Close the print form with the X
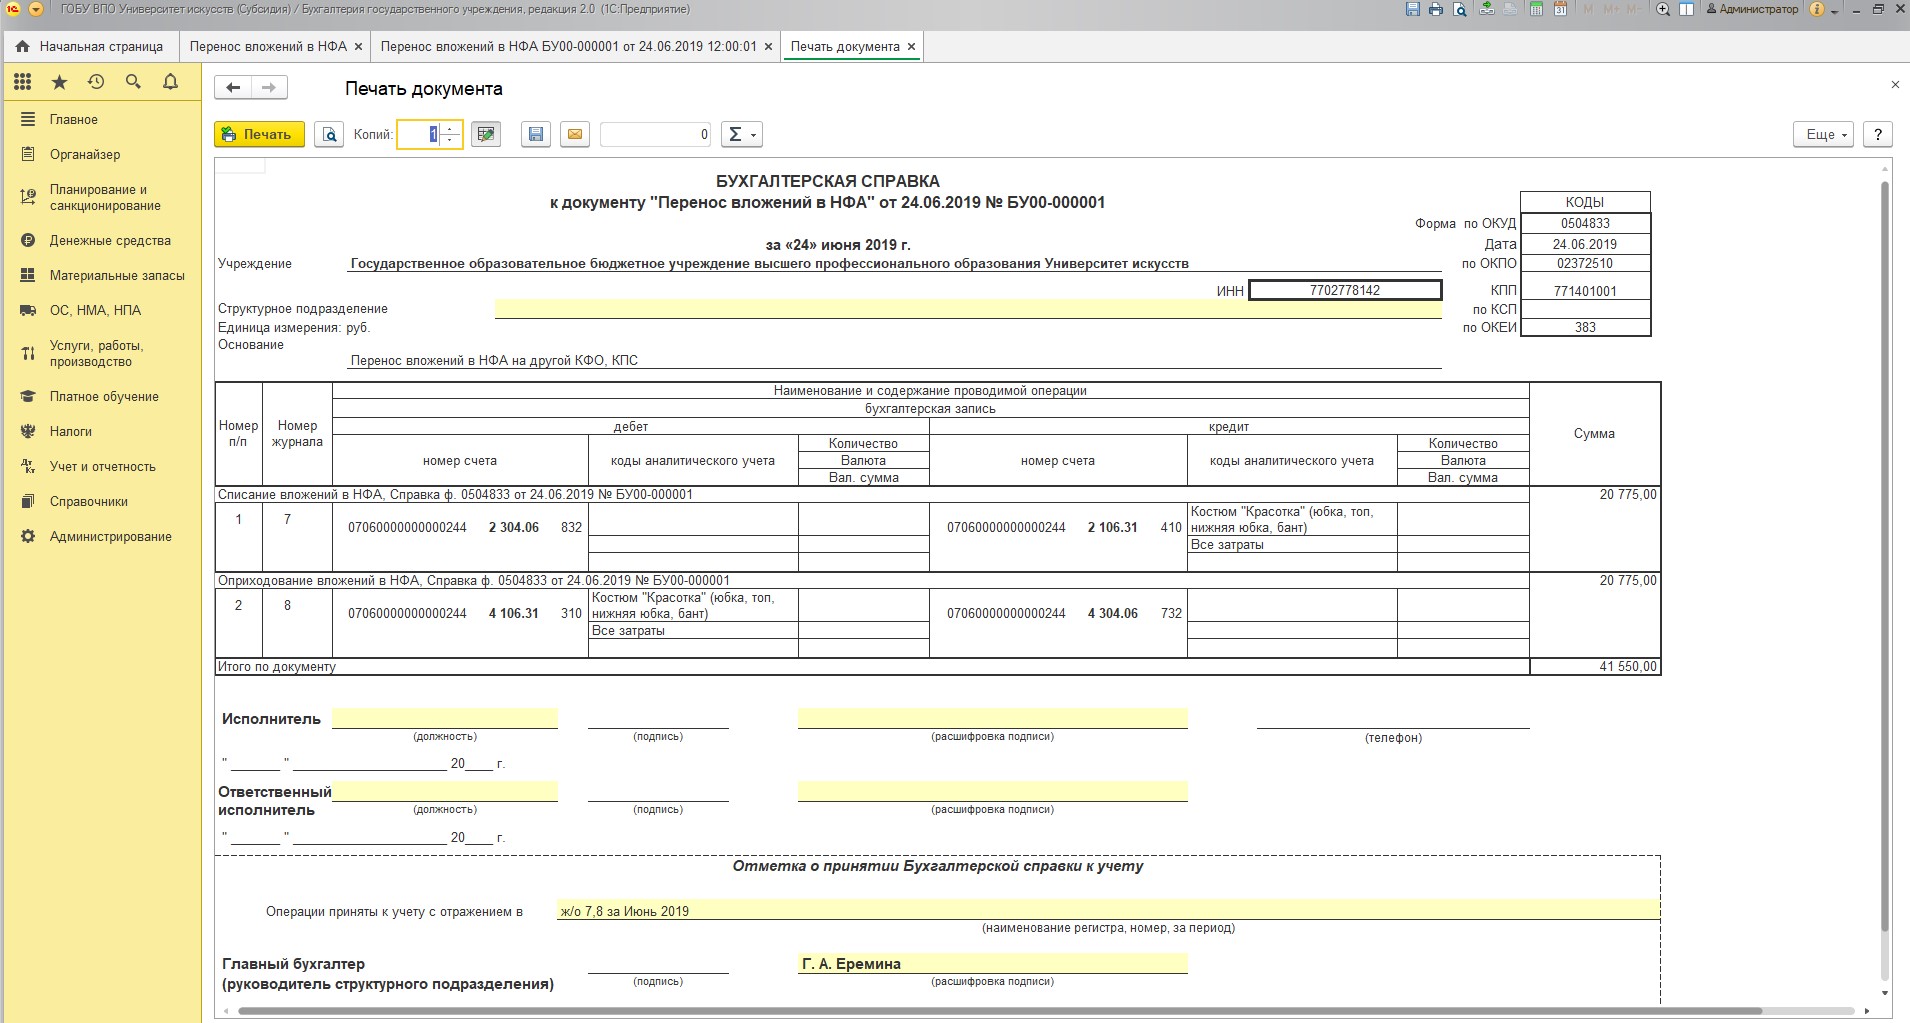Viewport: 1910px width, 1023px height. 1894,85
